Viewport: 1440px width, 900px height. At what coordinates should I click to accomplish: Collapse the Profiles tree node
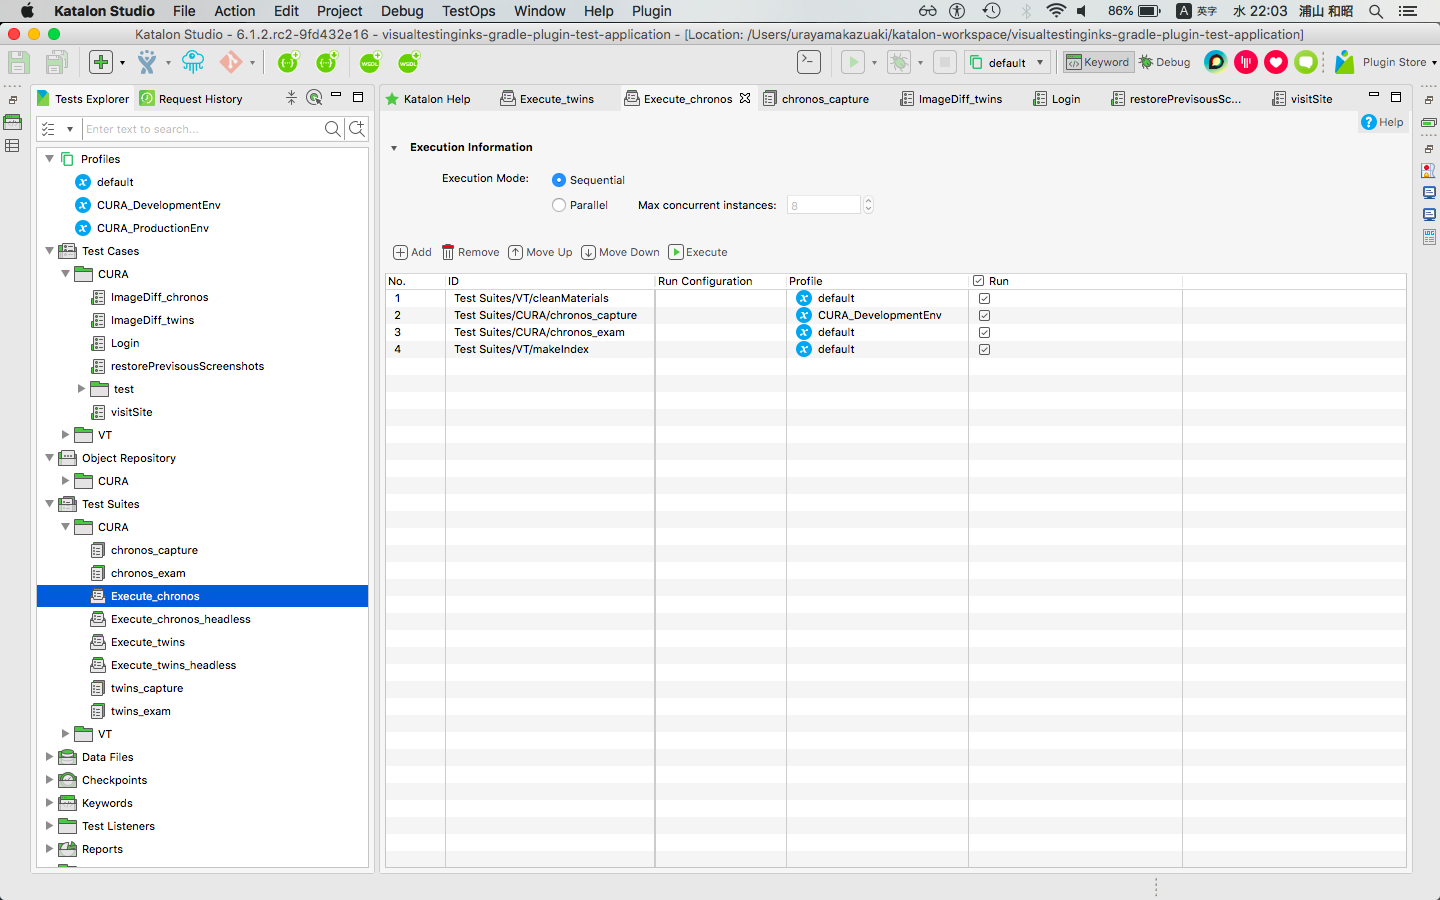49,159
